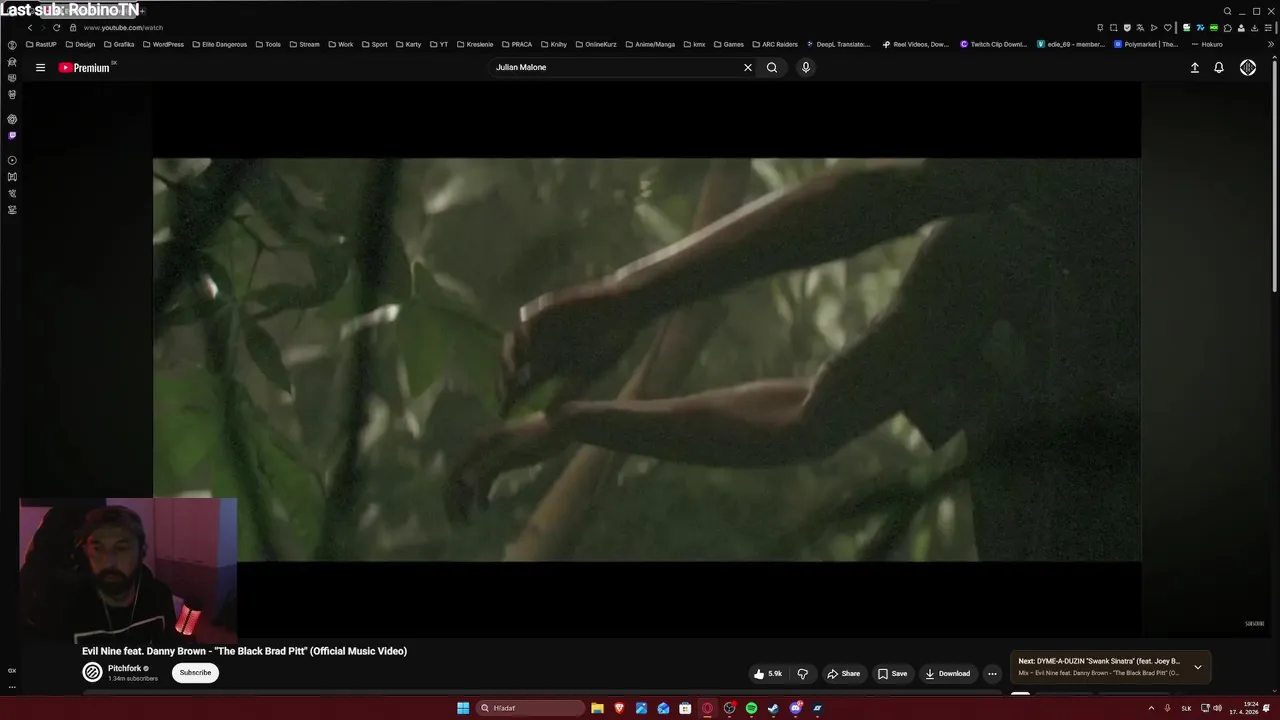Open the Pitchfork channel name link
The width and height of the screenshot is (1280, 720).
(x=124, y=668)
